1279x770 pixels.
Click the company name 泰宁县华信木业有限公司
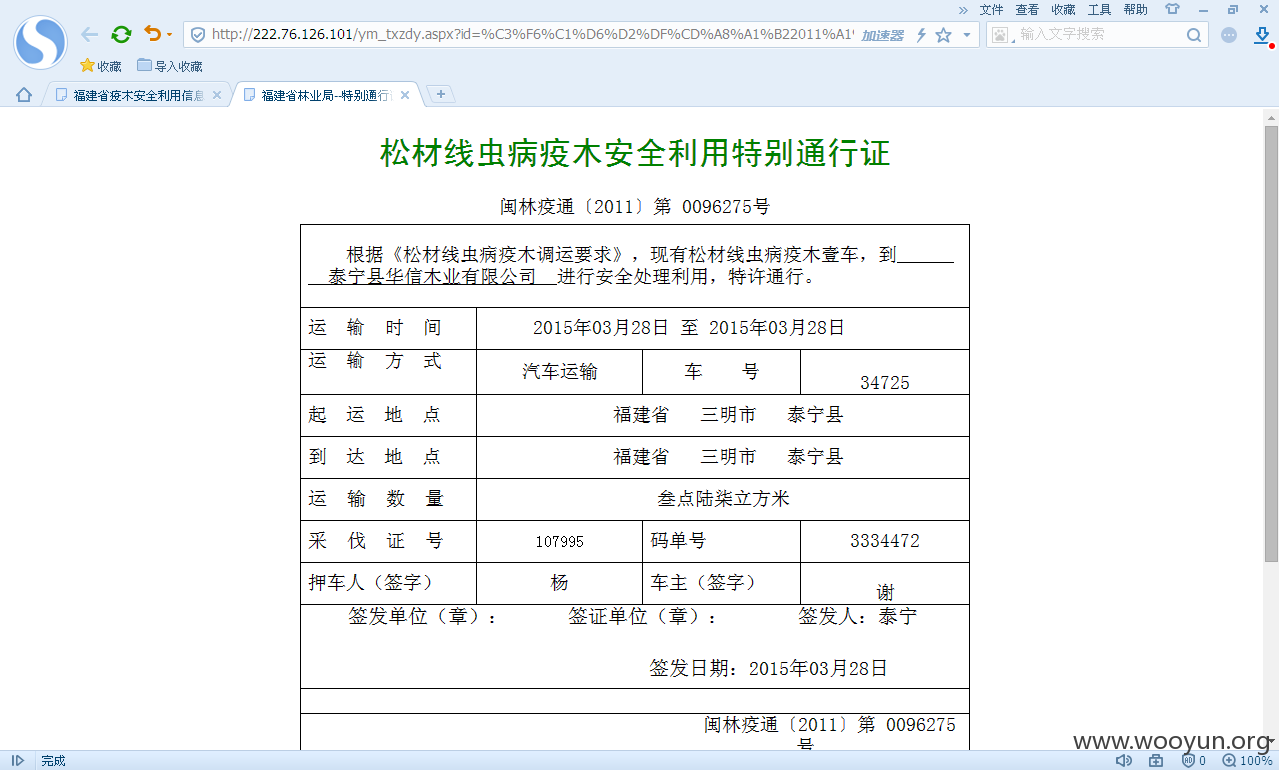[432, 276]
